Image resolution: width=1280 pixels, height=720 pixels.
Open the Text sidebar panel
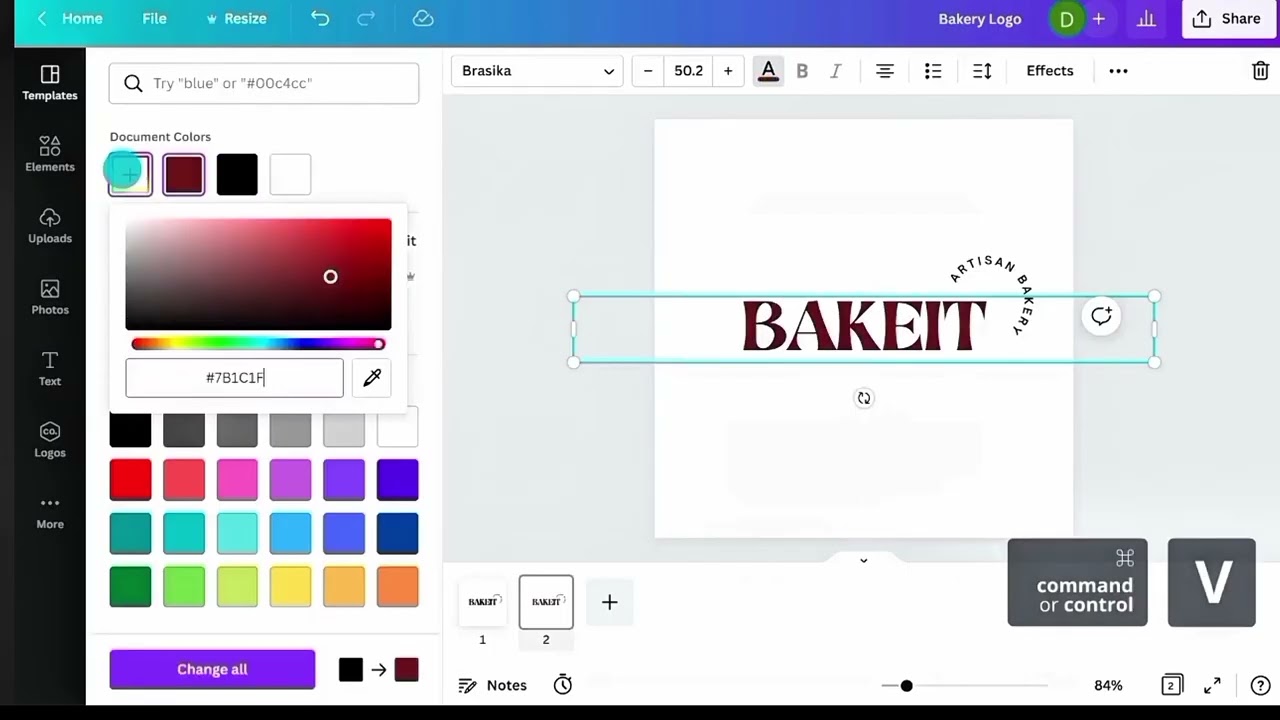tap(50, 368)
